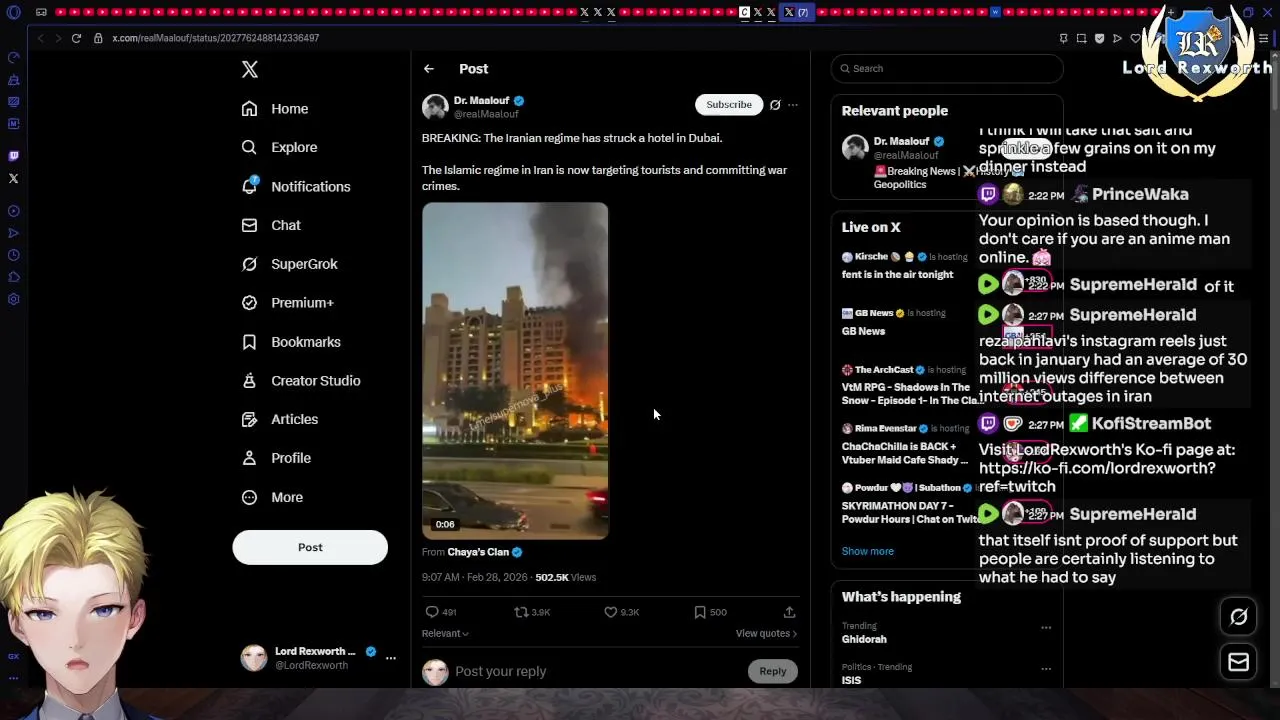Click the site lock icon in address bar
Image resolution: width=1280 pixels, height=720 pixels.
98,38
